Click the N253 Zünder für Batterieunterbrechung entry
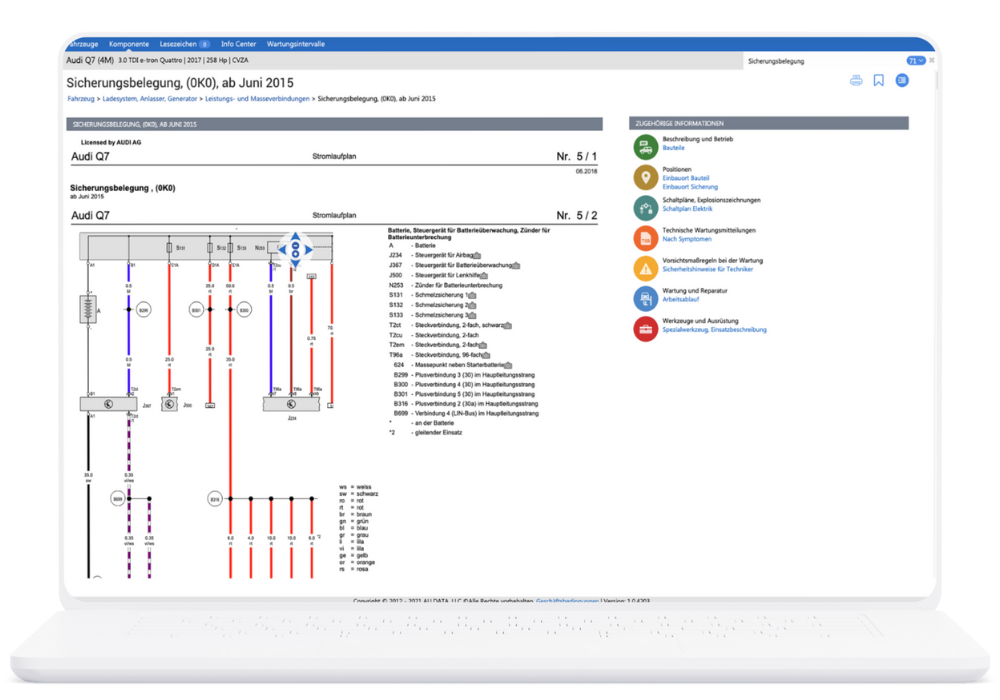The width and height of the screenshot is (1000, 700). click(446, 286)
